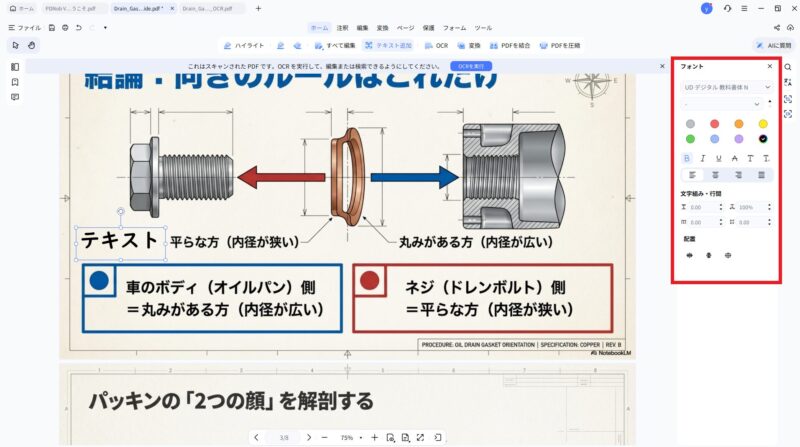800x447 pixels.
Task: Open the bookmark panel in left sidebar
Action: (15, 82)
